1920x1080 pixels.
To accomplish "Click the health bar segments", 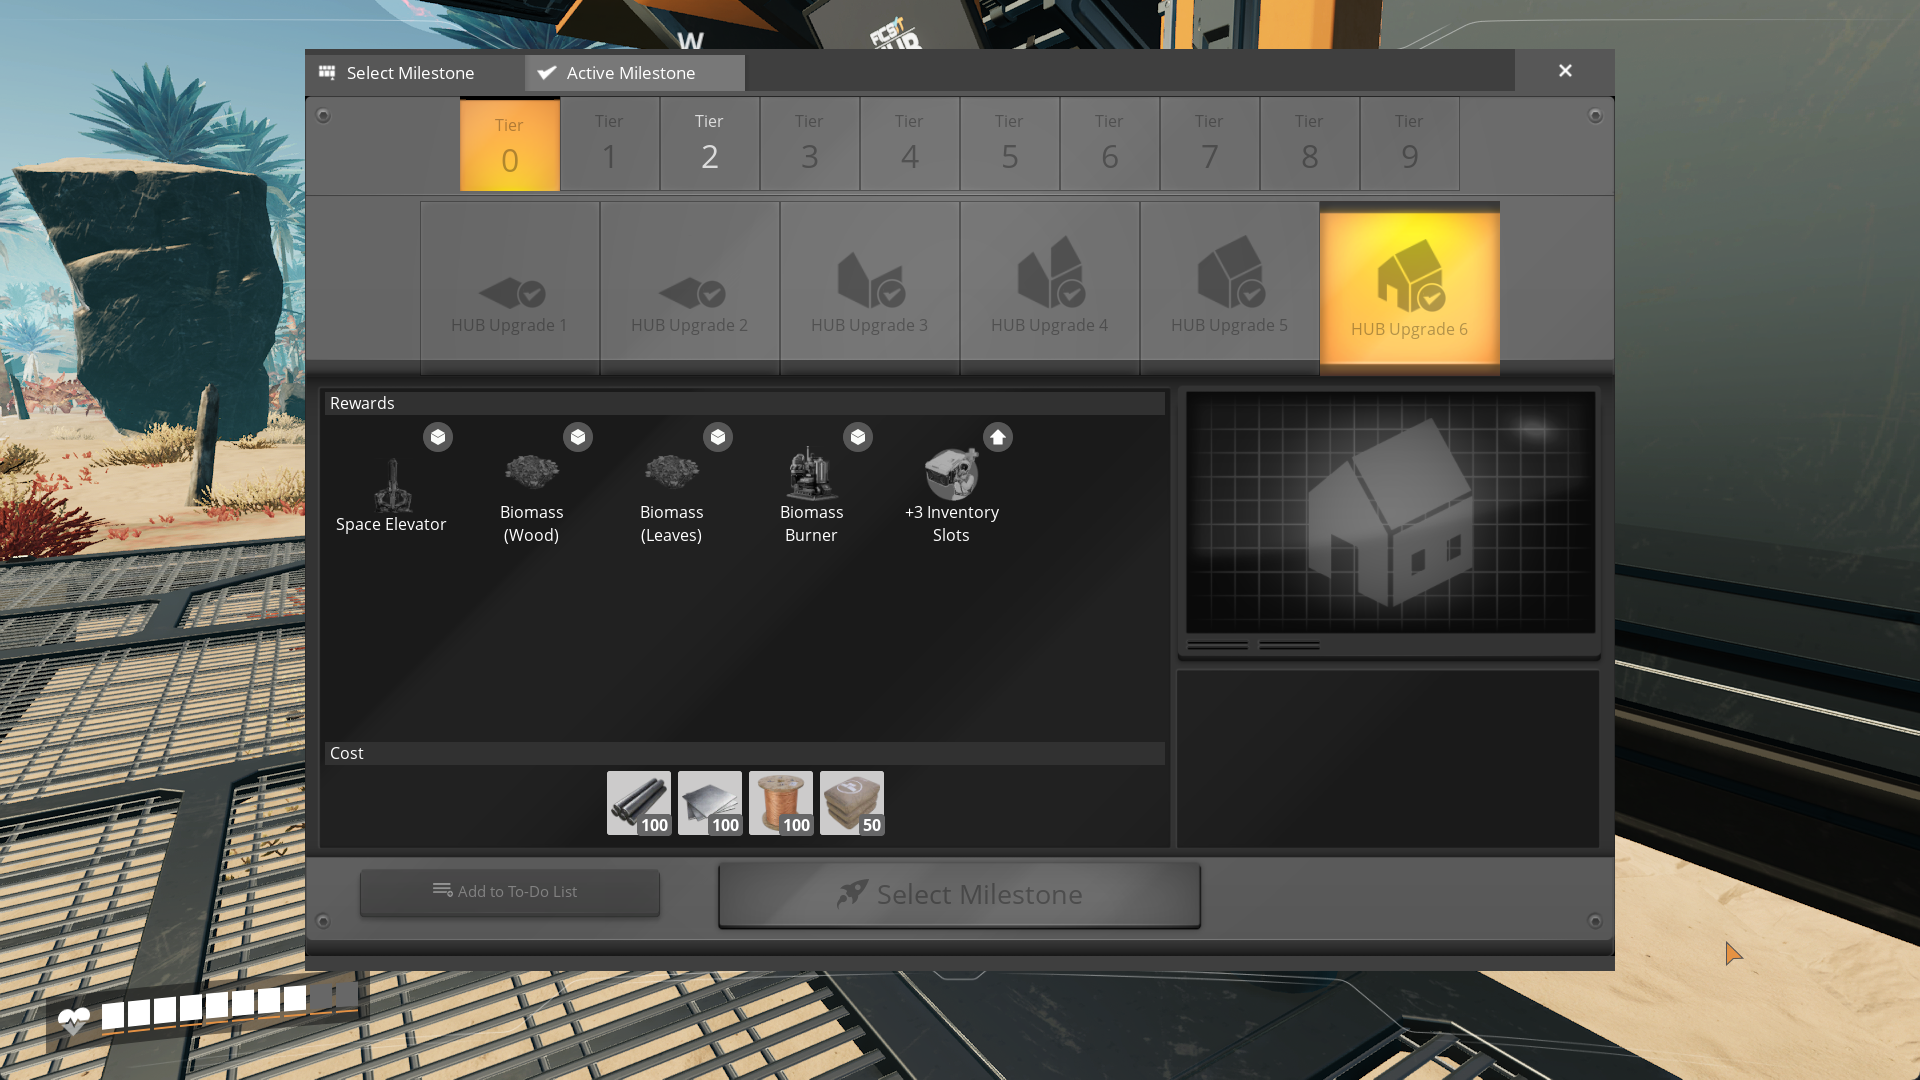I will click(230, 1006).
